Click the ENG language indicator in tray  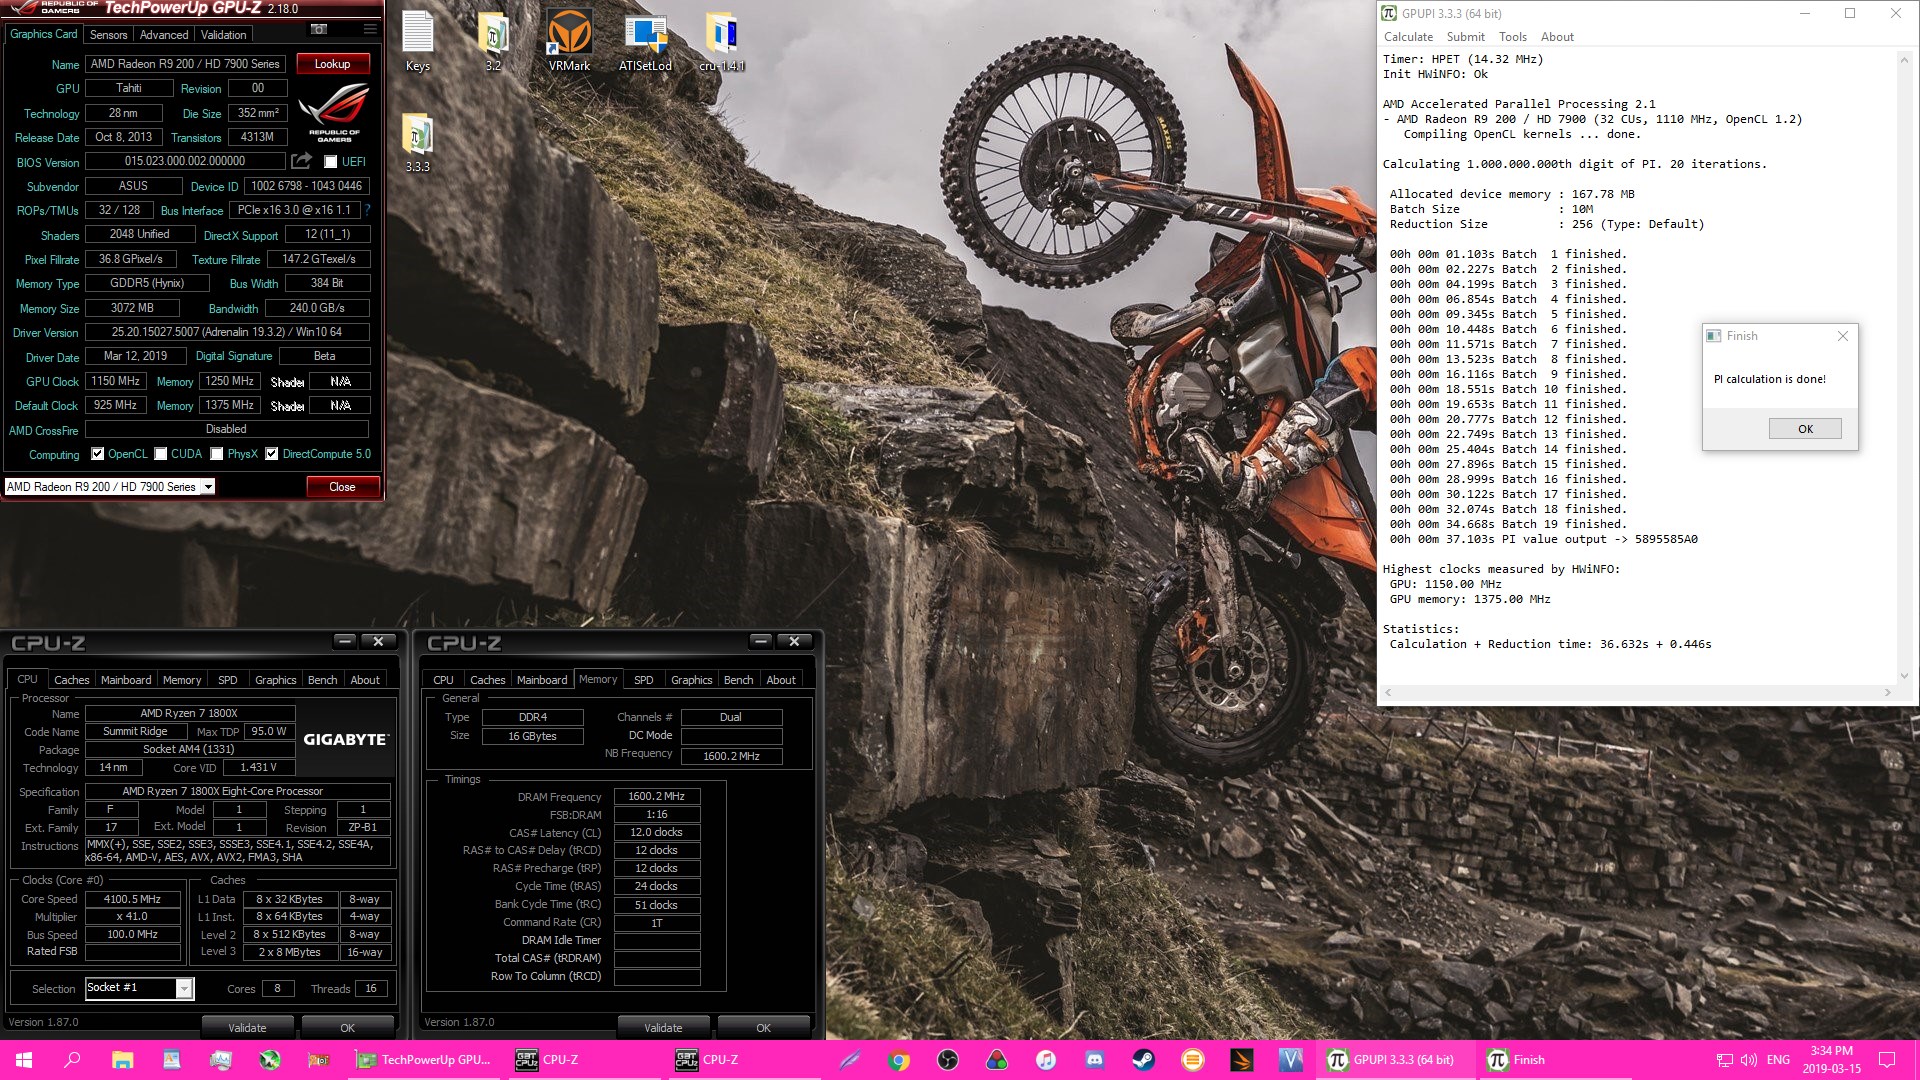[x=1778, y=1060]
